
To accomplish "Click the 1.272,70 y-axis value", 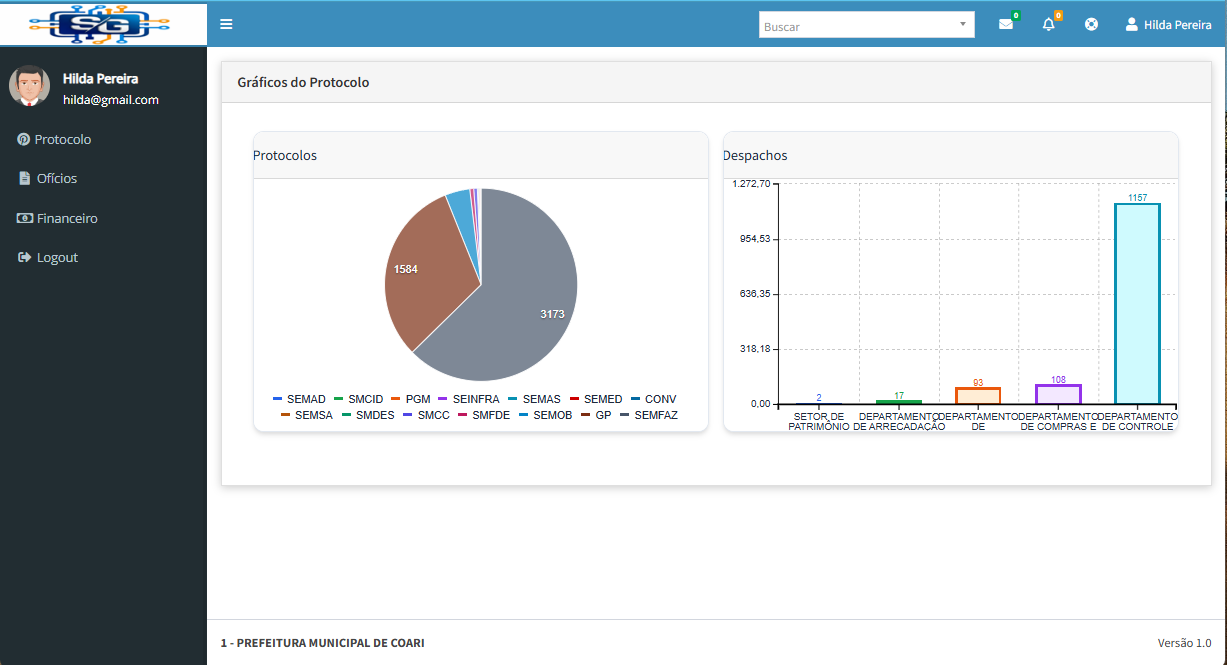I will (x=751, y=184).
